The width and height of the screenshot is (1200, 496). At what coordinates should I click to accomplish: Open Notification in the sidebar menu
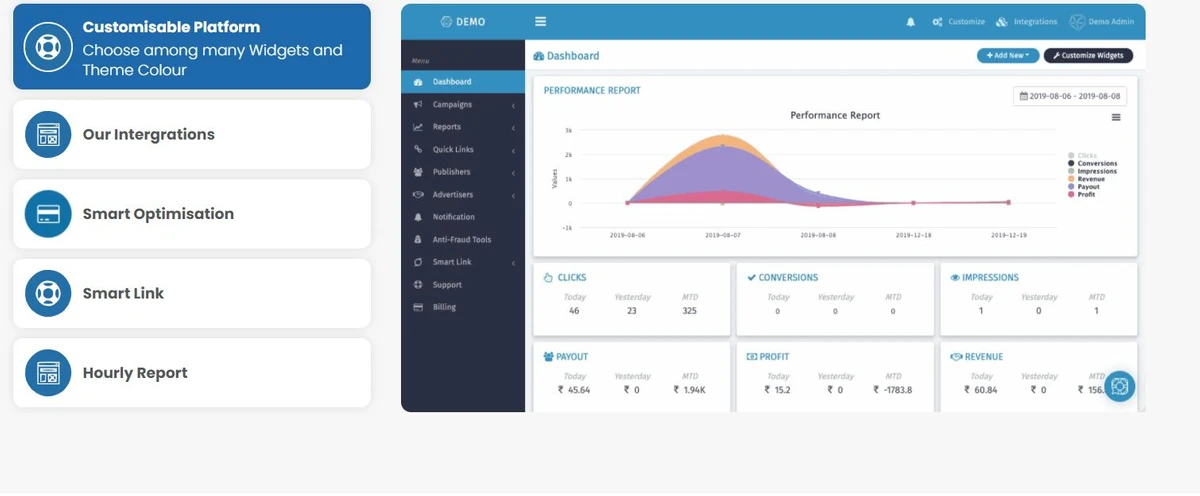(x=463, y=217)
